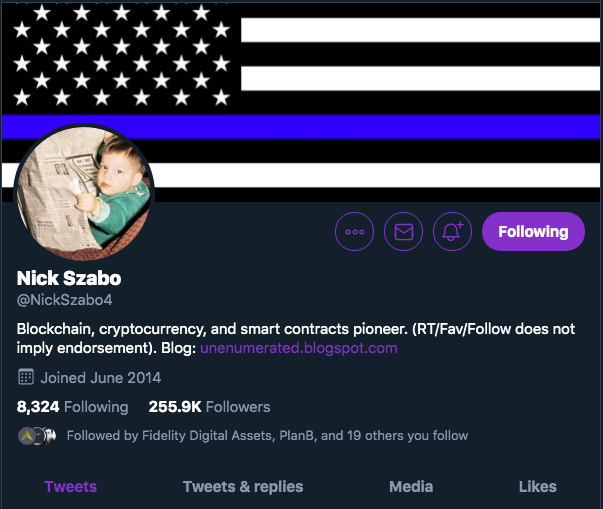Open the baby profile picture

click(x=84, y=193)
